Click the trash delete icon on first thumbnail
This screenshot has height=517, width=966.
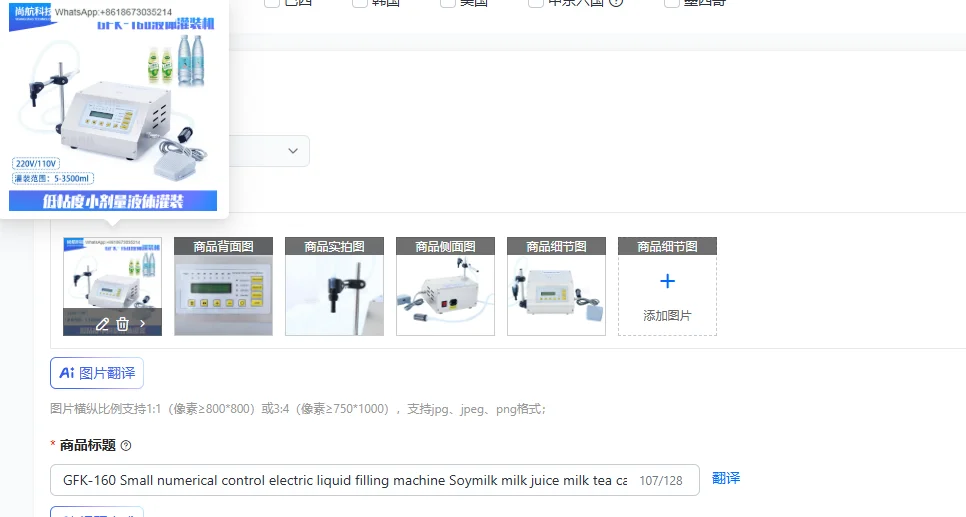coord(123,324)
